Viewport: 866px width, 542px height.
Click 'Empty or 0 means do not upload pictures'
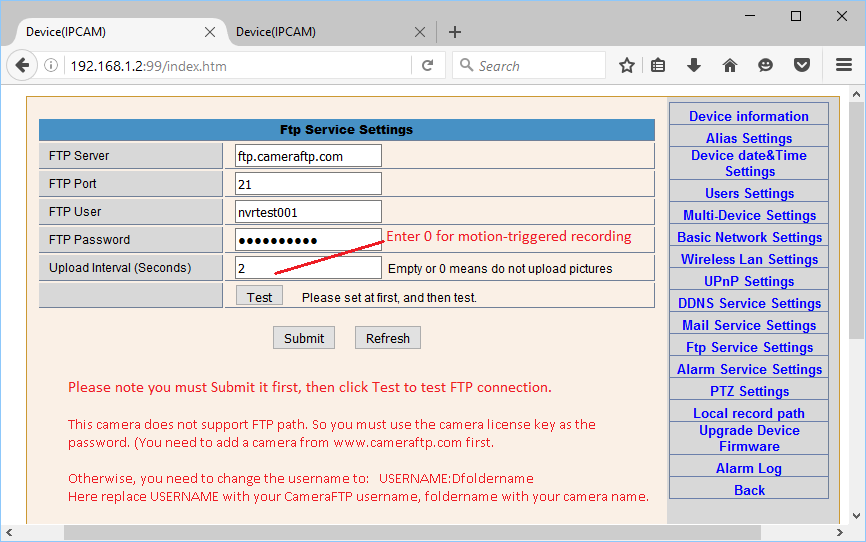point(500,269)
